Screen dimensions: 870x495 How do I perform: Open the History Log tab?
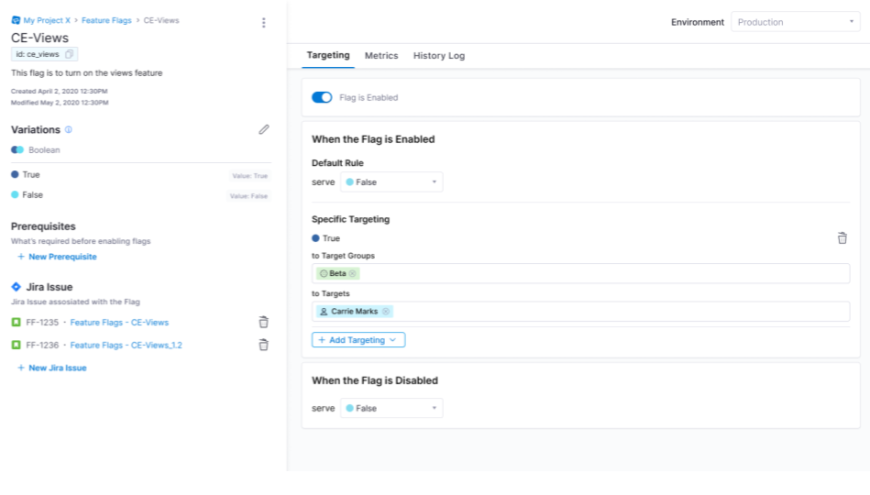click(x=439, y=56)
